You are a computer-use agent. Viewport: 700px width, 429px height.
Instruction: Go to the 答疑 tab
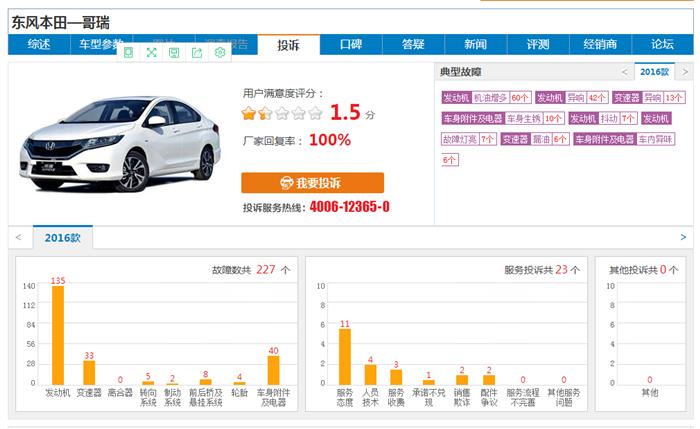tap(413, 44)
